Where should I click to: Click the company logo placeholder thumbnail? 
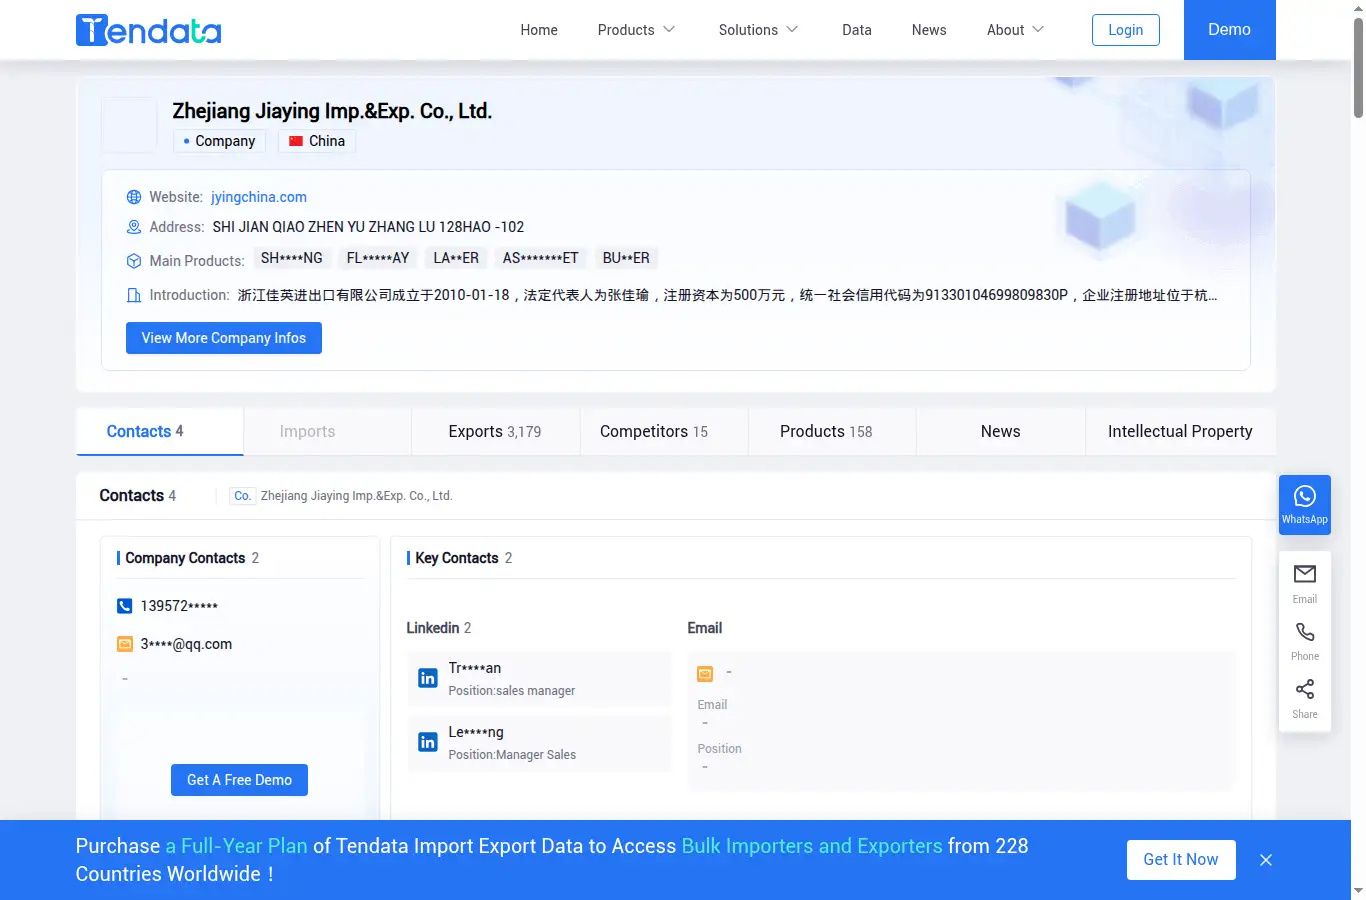129,125
